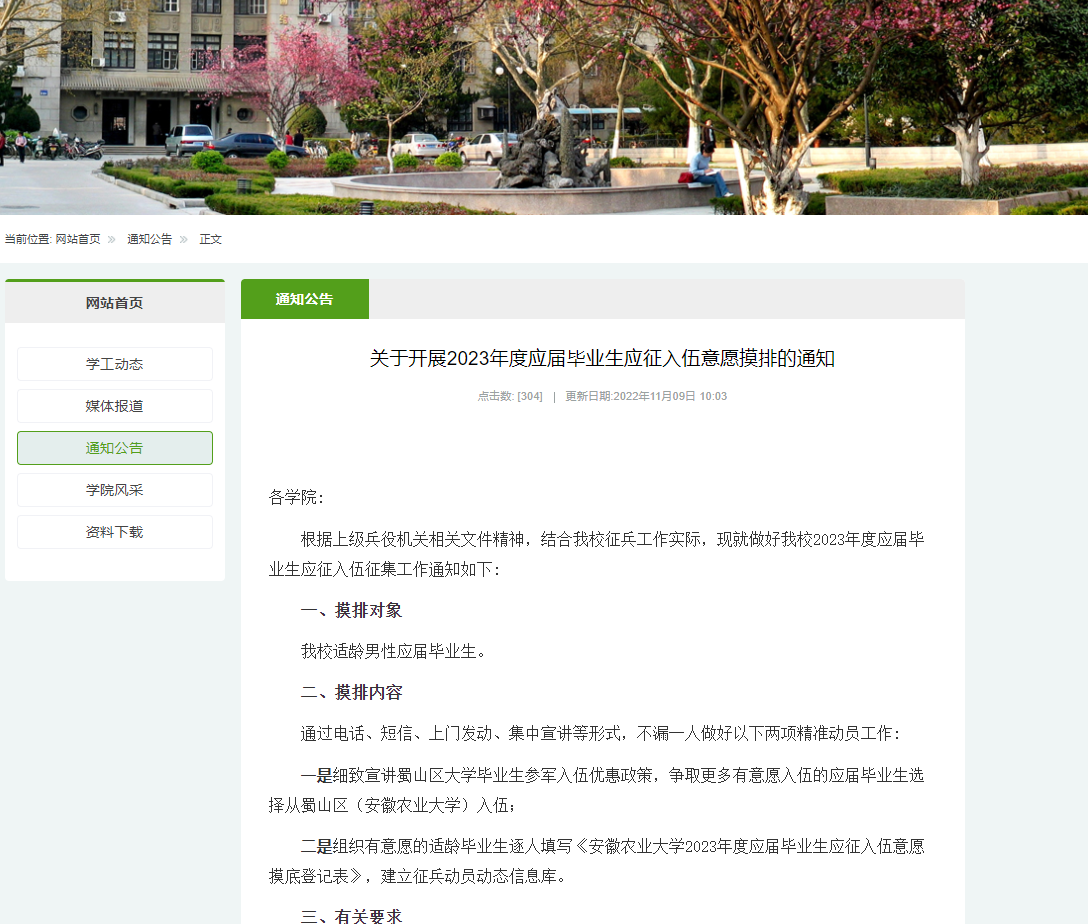Navigate to 资料下载 in the sidebar

point(114,532)
